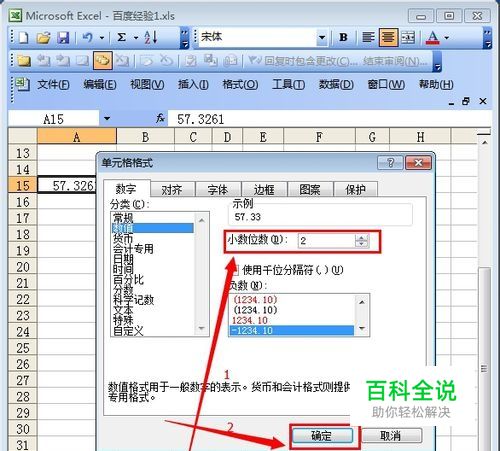Click the yellow folder icon in reviewing toolbar
The width and height of the screenshot is (500, 451).
coord(24,61)
